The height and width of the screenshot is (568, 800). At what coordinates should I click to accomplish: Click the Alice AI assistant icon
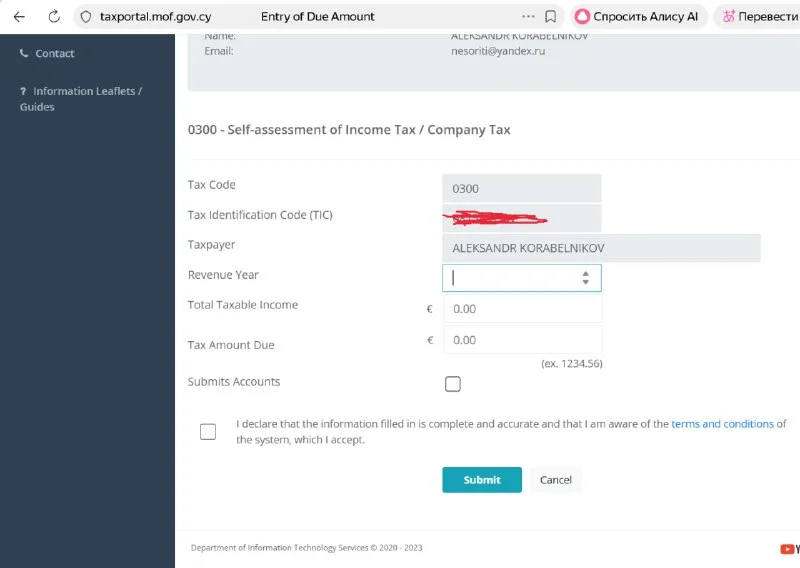(582, 17)
